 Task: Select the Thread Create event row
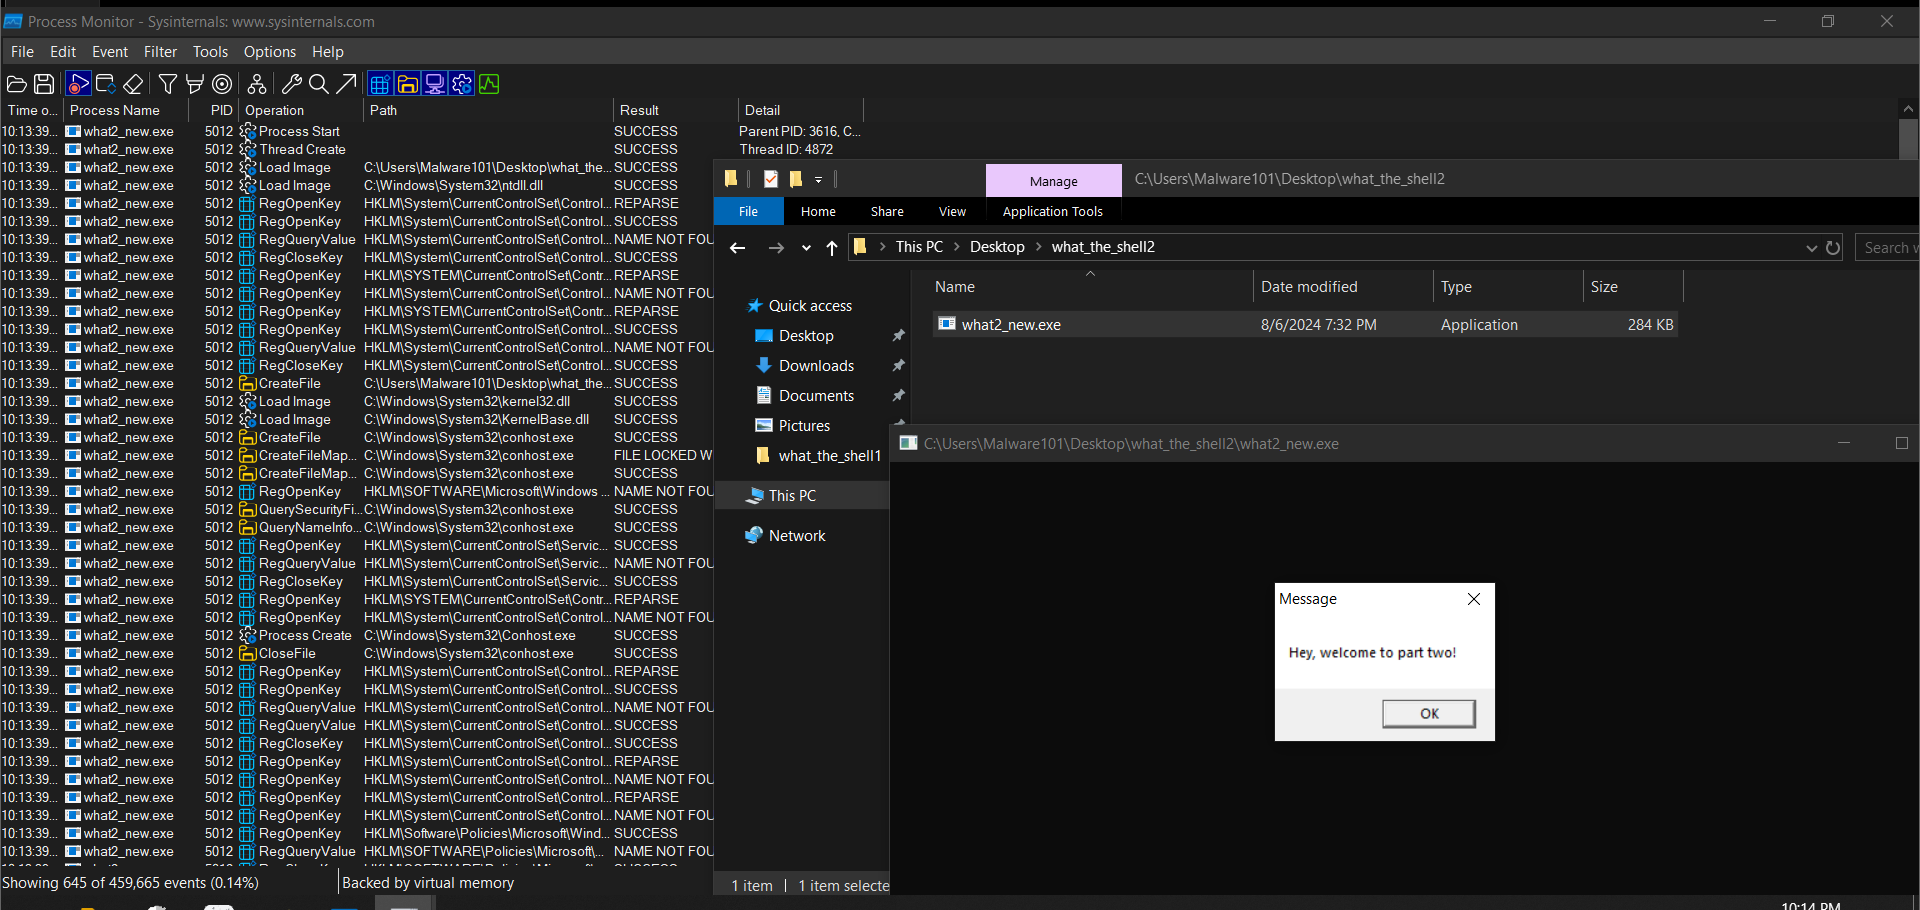click(431, 149)
